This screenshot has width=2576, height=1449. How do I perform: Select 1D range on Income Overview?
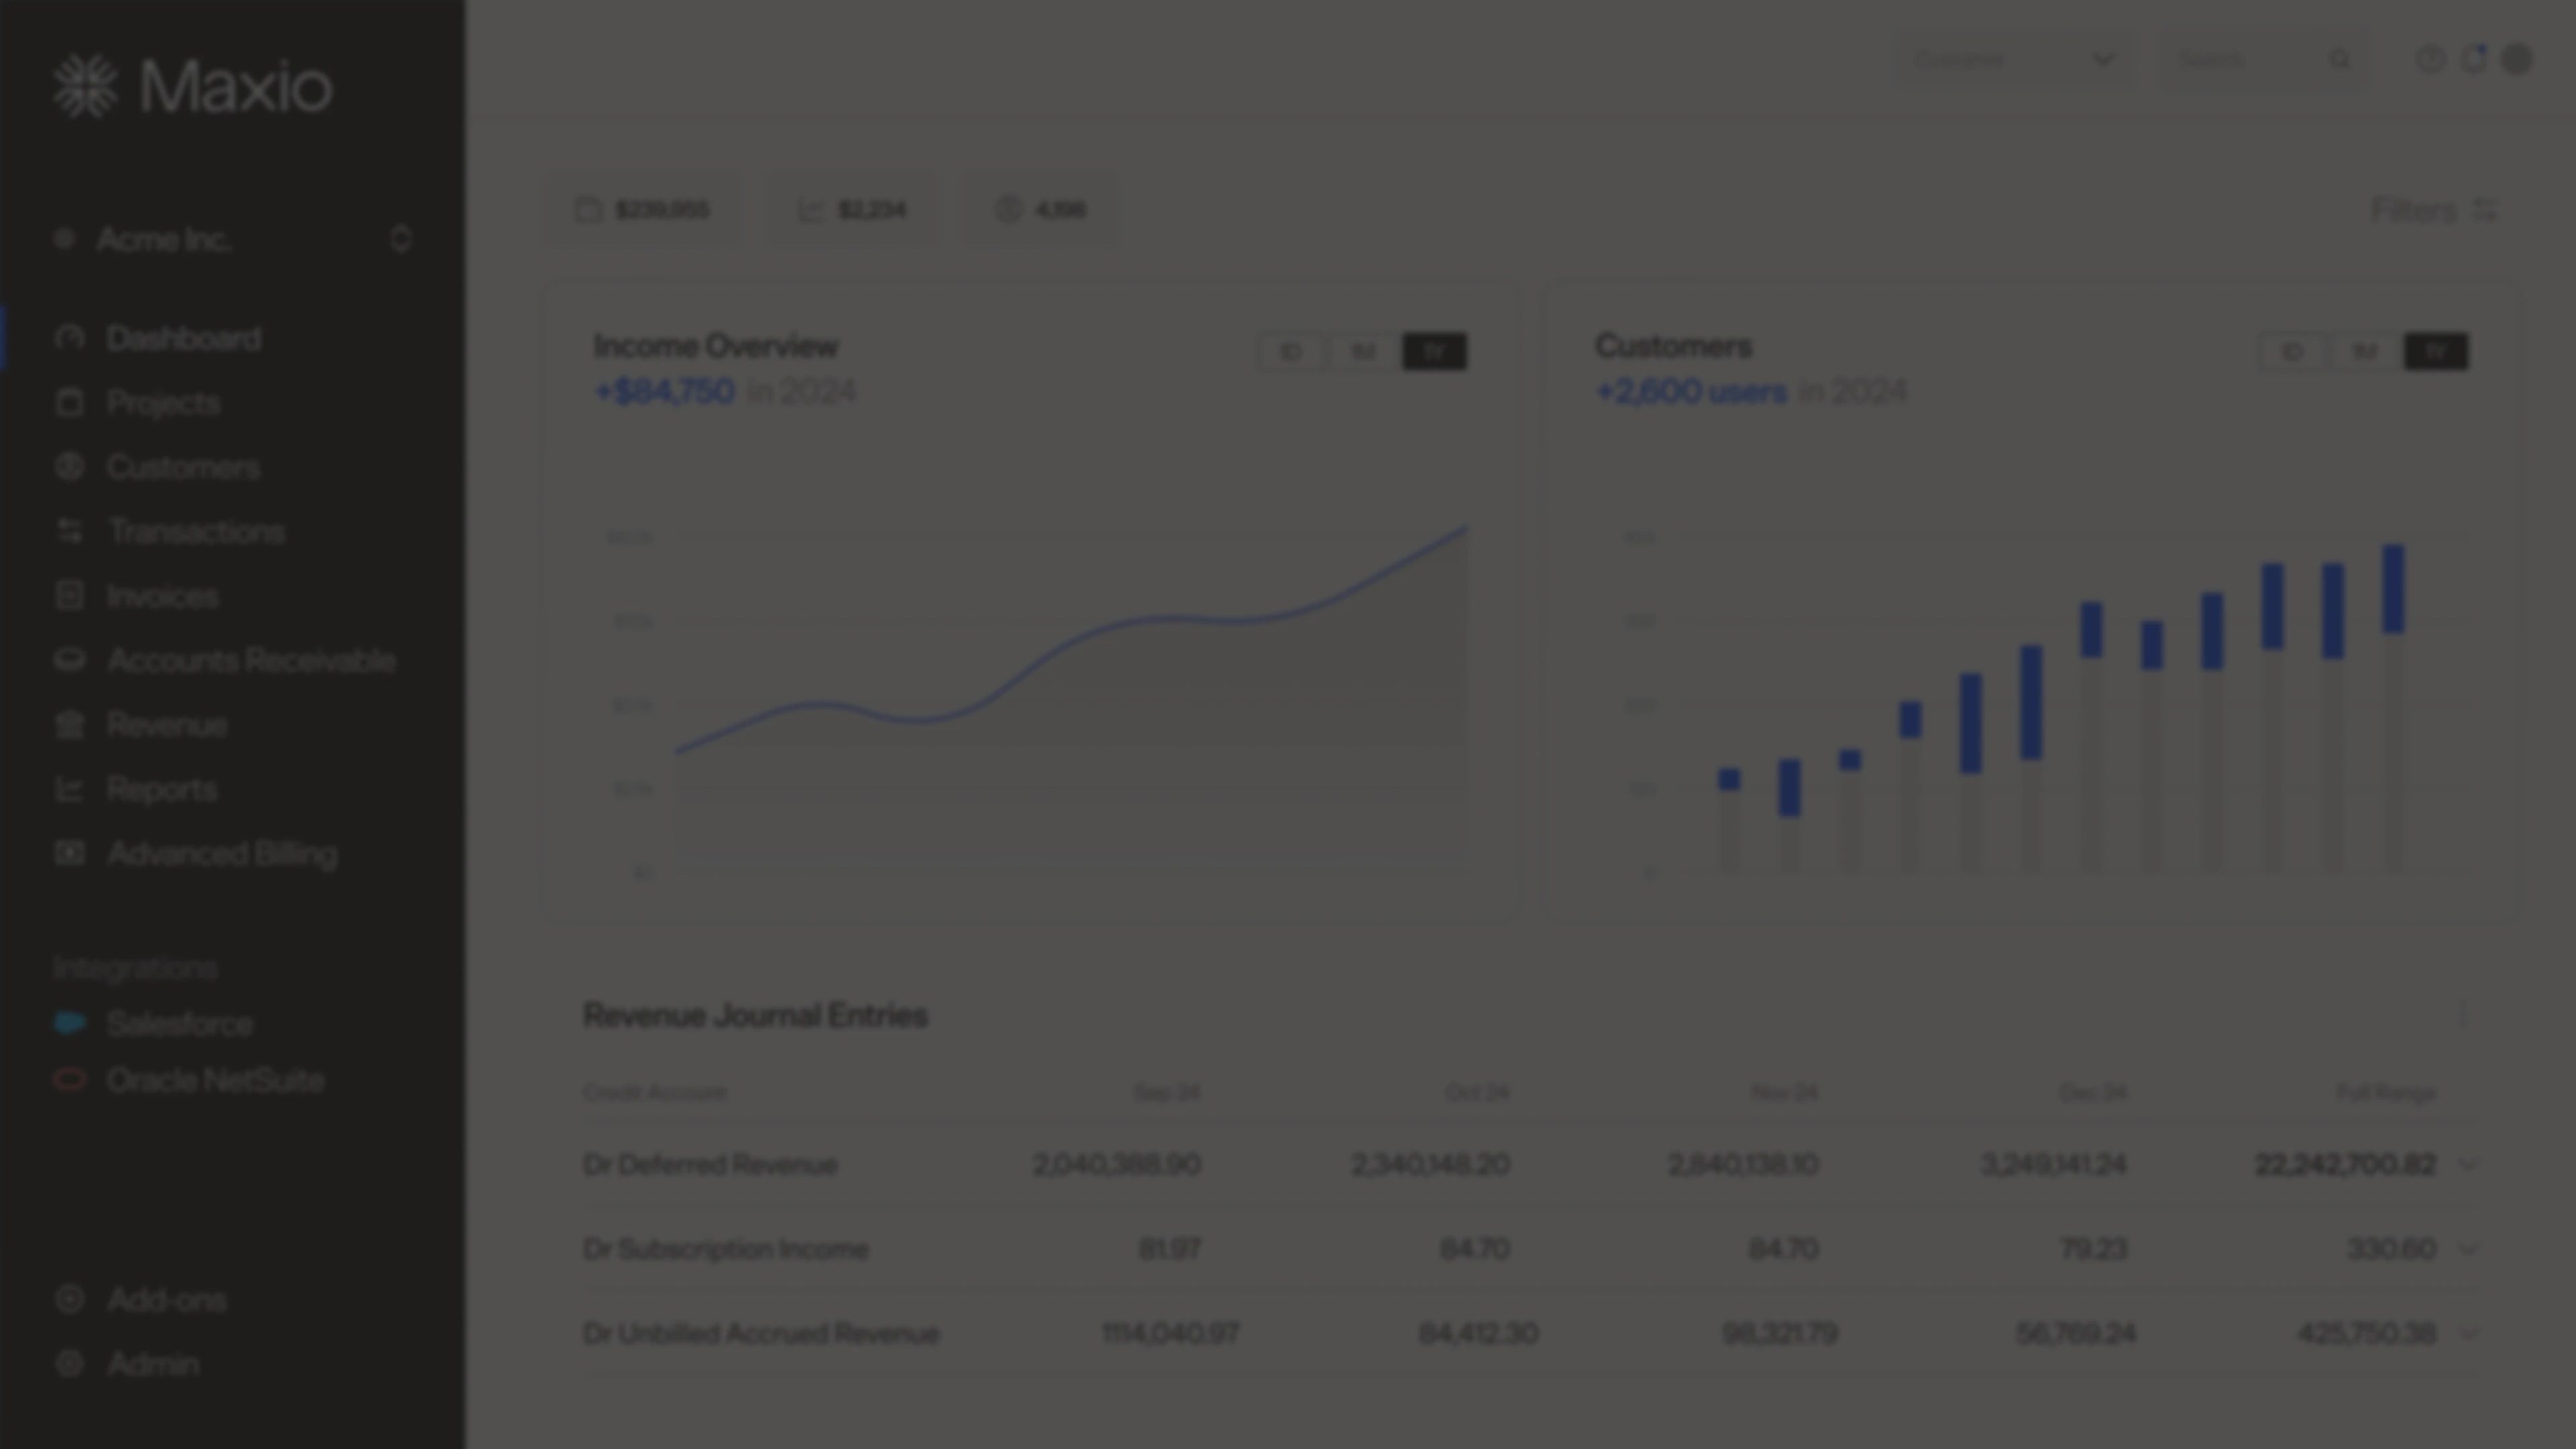click(x=1290, y=352)
